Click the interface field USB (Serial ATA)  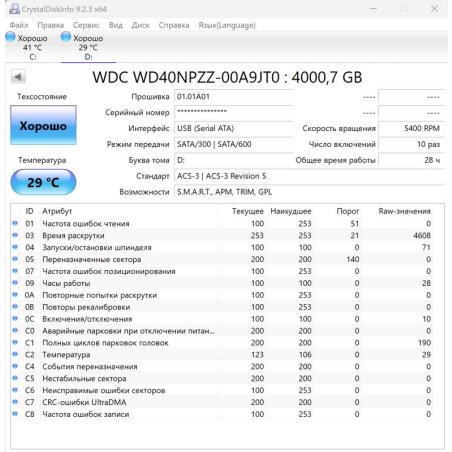pyautogui.click(x=234, y=128)
